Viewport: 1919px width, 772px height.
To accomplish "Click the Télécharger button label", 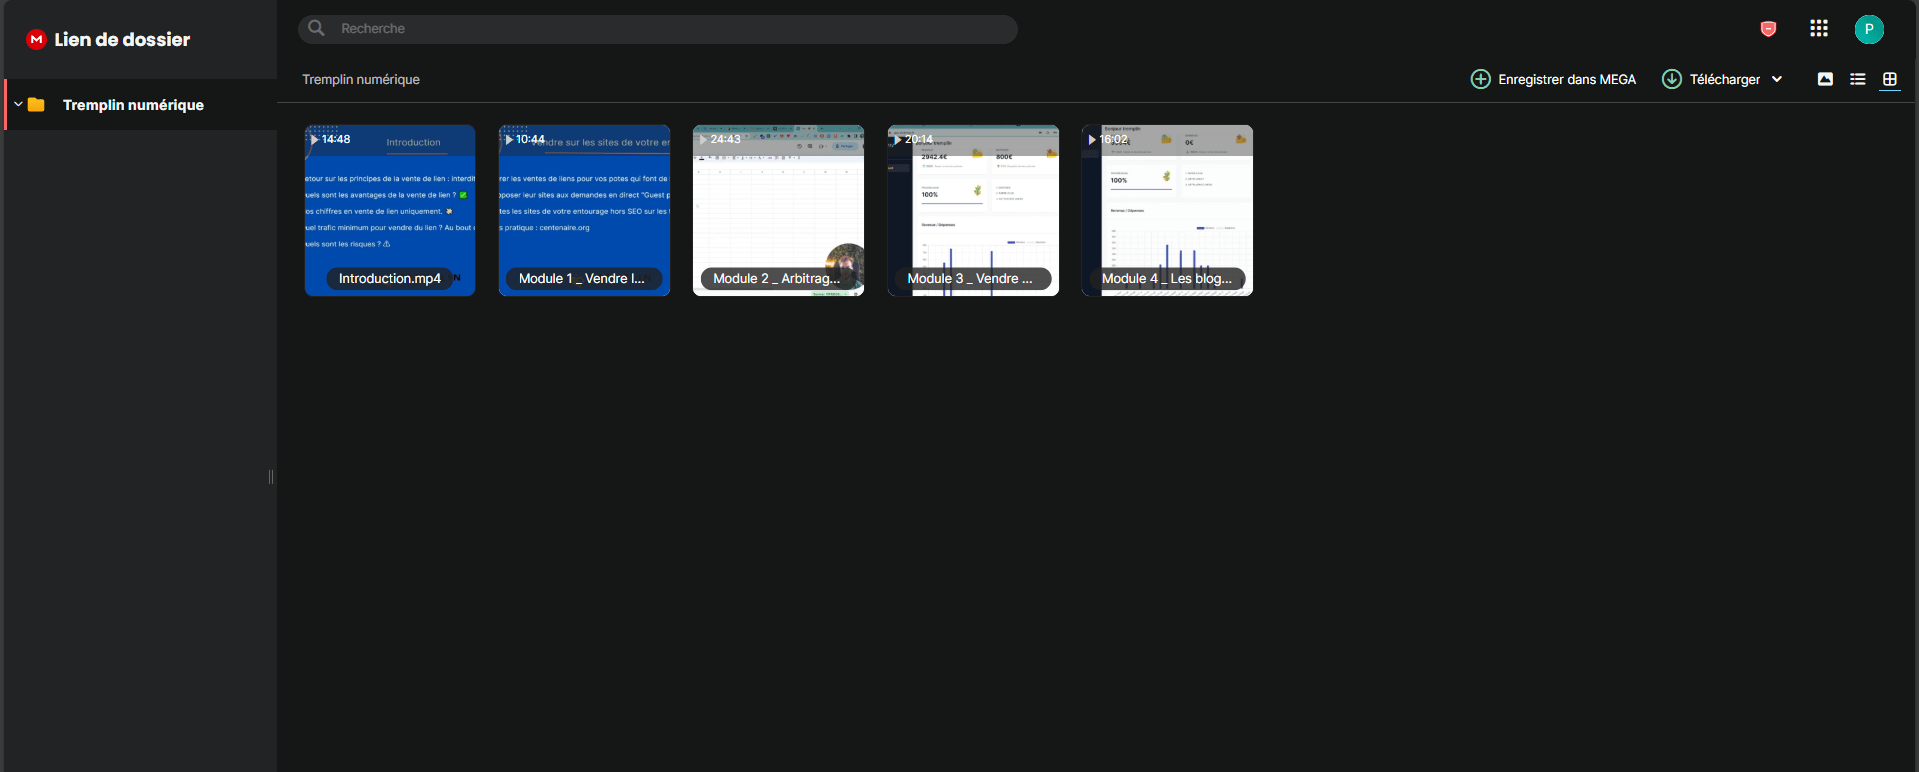I will tap(1725, 79).
